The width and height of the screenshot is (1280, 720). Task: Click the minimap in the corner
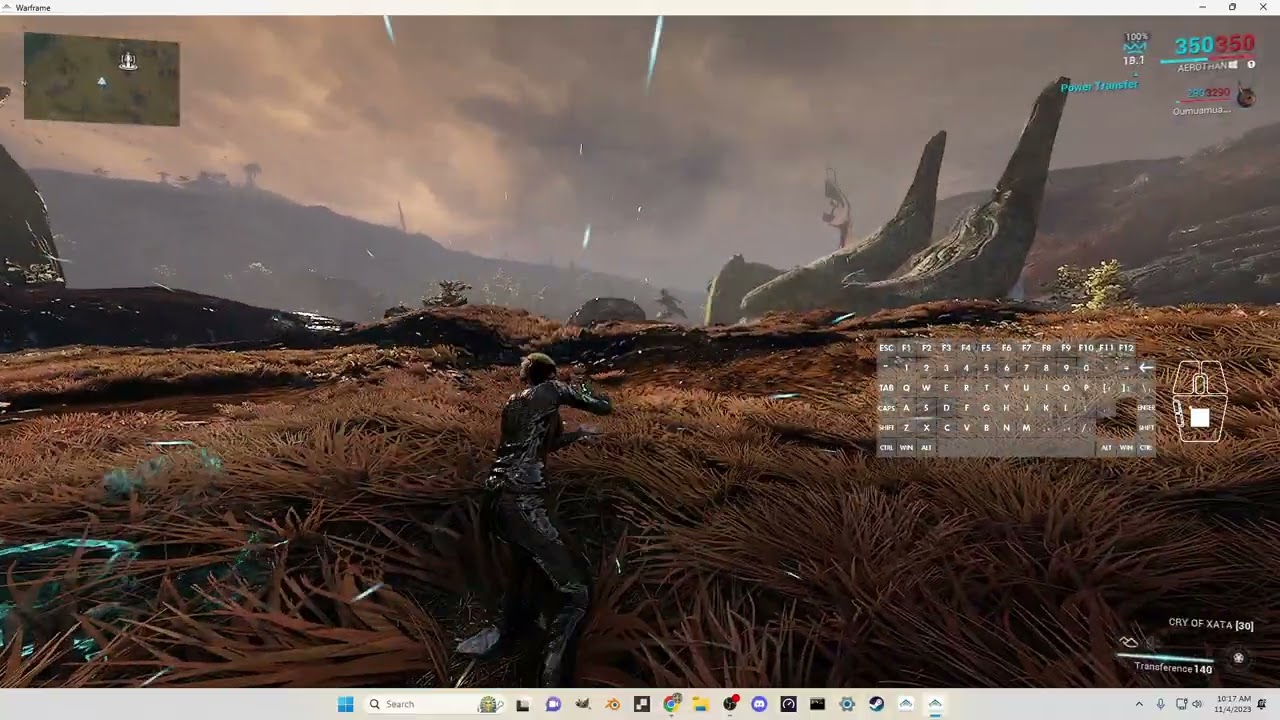point(101,79)
